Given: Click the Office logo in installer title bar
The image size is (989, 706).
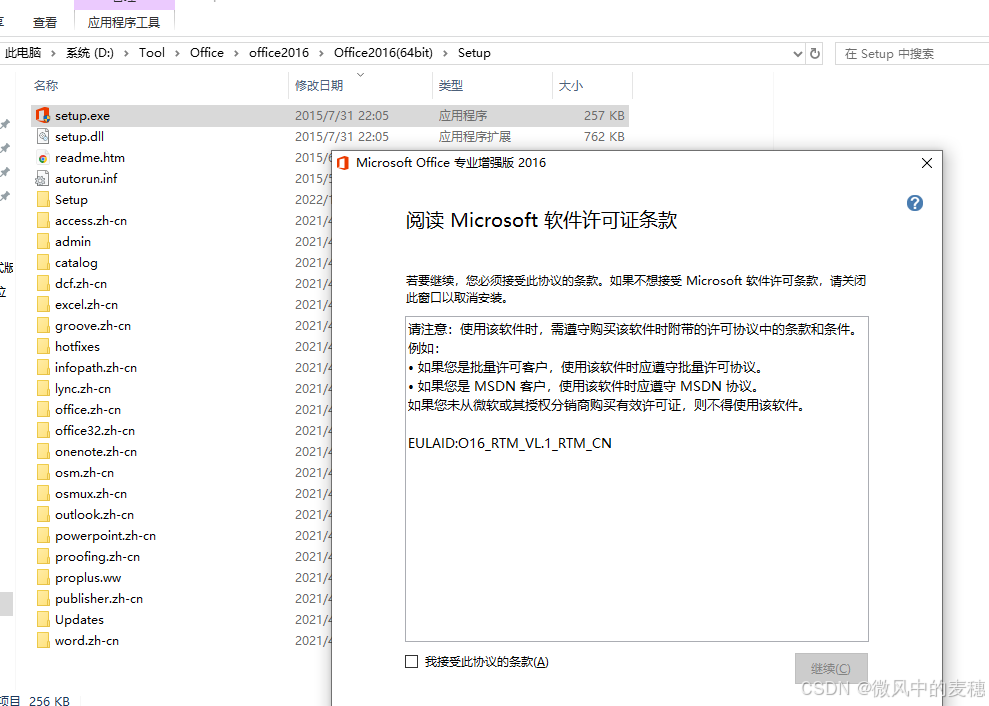Looking at the screenshot, I should coord(342,163).
